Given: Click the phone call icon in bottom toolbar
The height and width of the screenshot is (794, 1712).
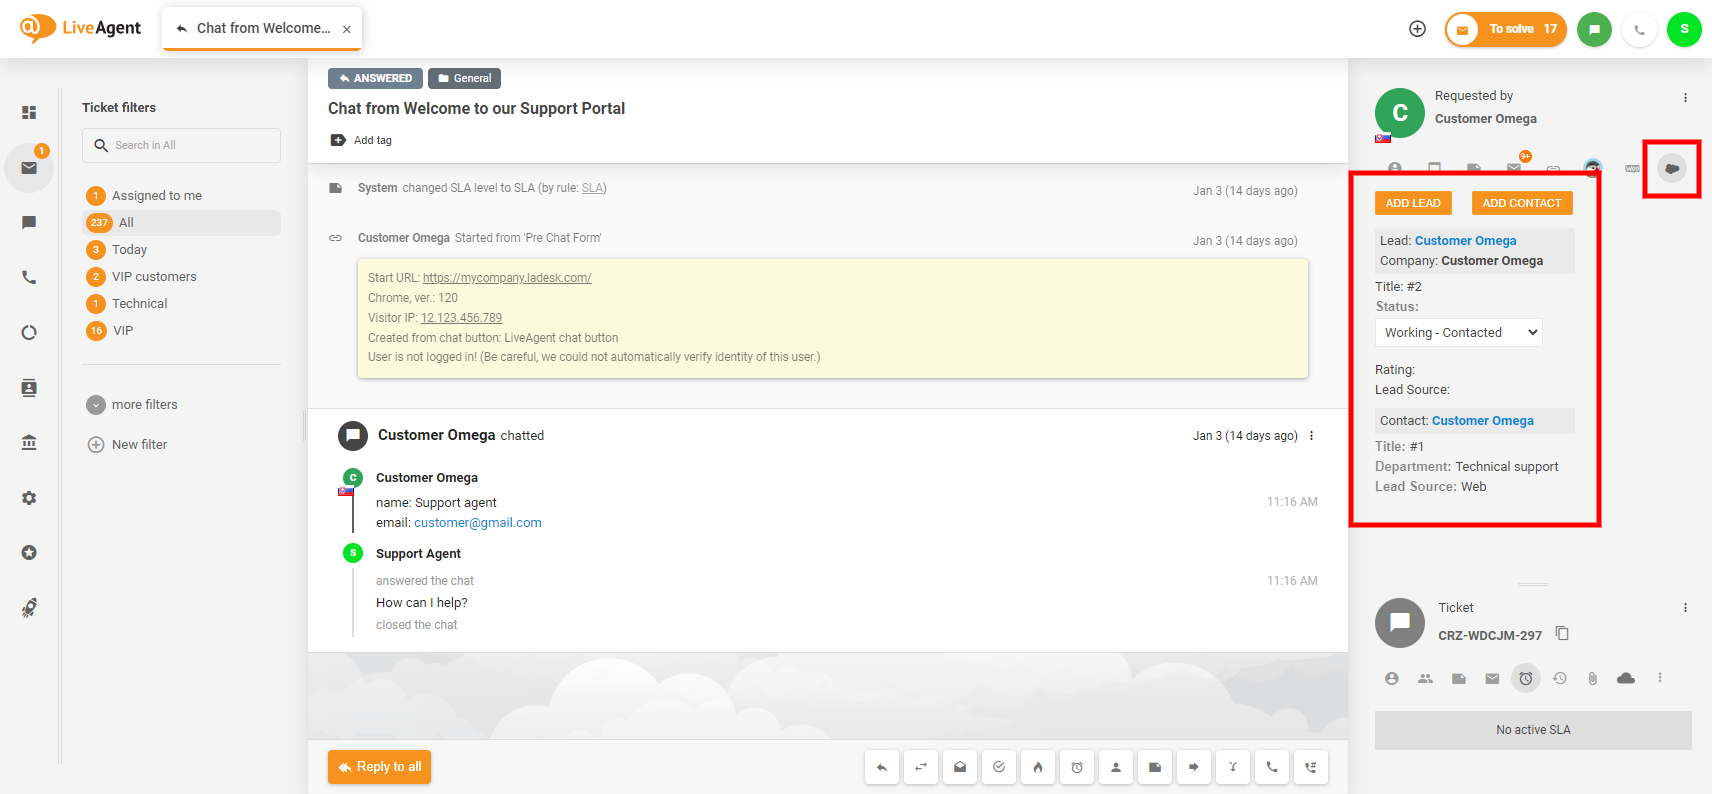Looking at the screenshot, I should coord(1271,767).
